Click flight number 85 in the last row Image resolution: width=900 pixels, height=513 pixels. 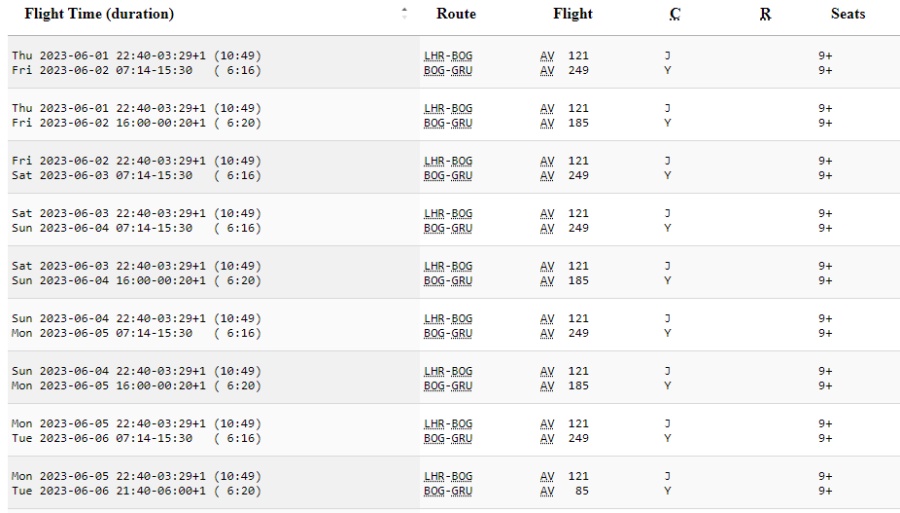[582, 491]
